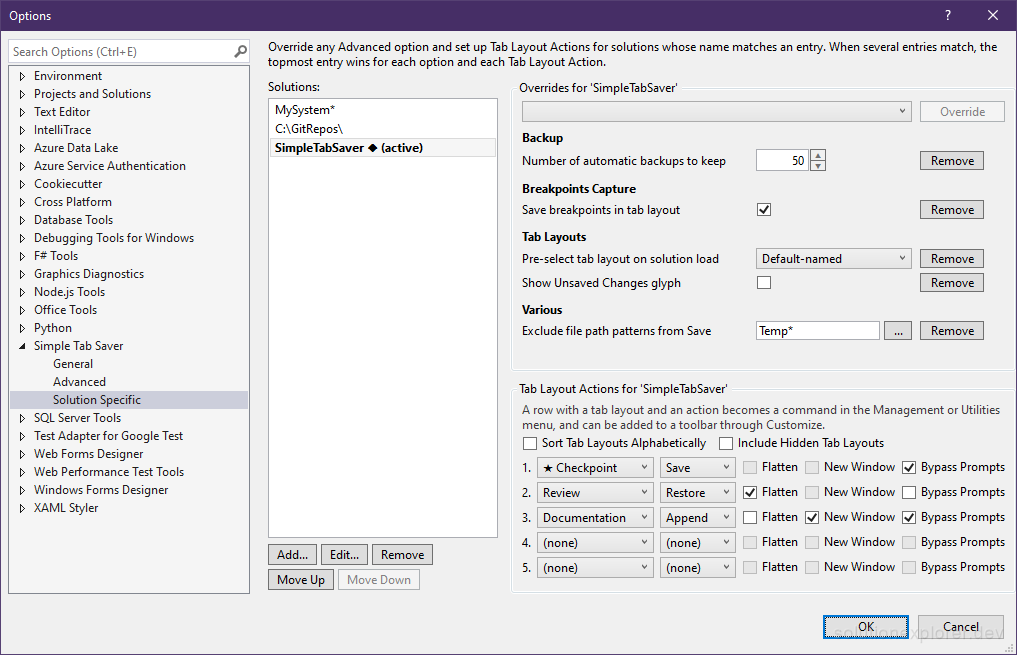Open the ellipsis button for exclude patterns

pos(898,331)
